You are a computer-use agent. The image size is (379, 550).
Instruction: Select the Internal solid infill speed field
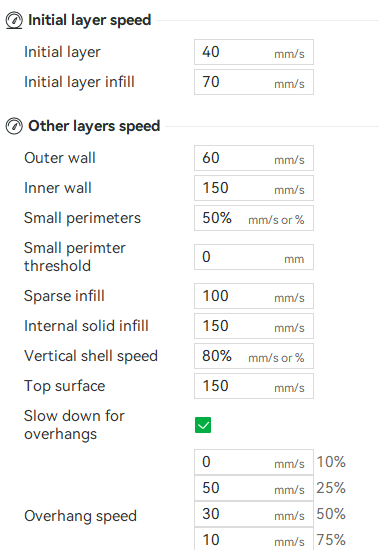coord(254,326)
